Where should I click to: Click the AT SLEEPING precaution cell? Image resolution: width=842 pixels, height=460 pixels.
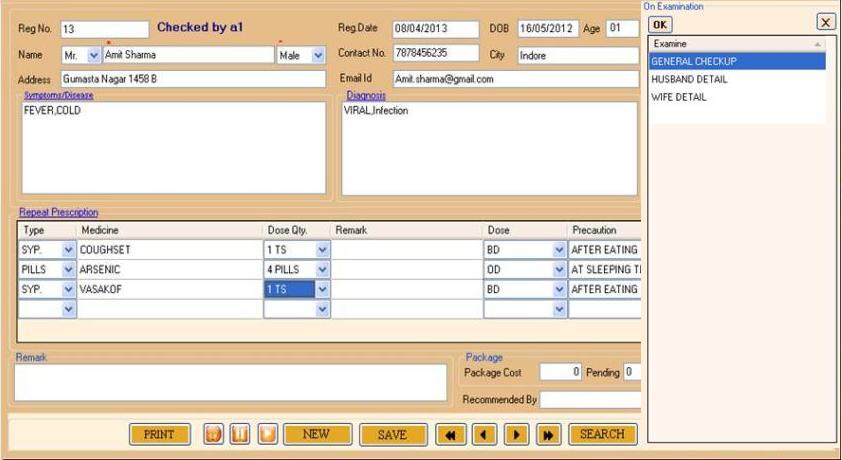tap(605, 269)
